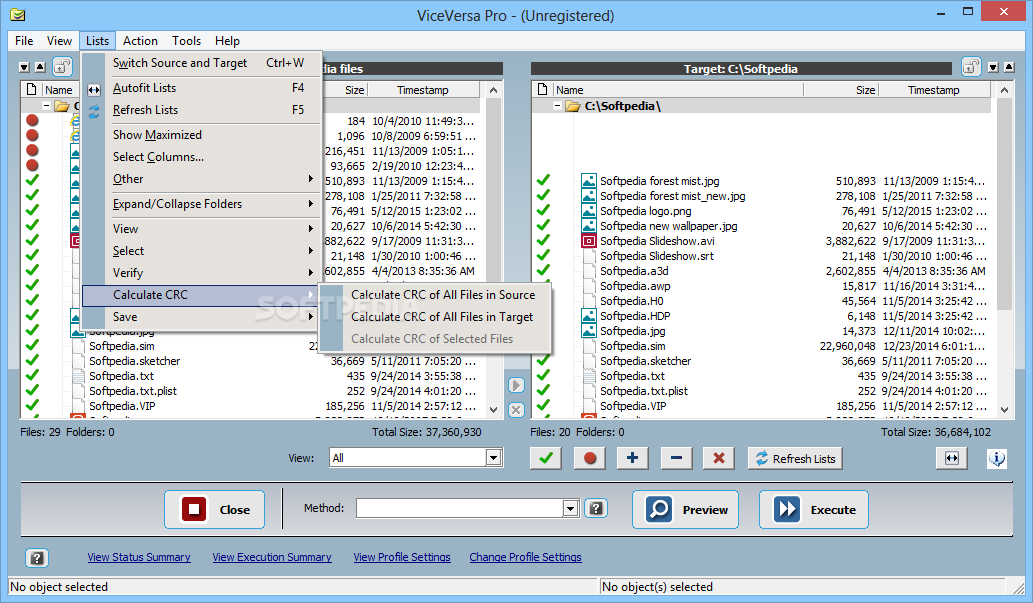The image size is (1033, 603).
Task: Click the target Size column header
Action: pos(840,90)
